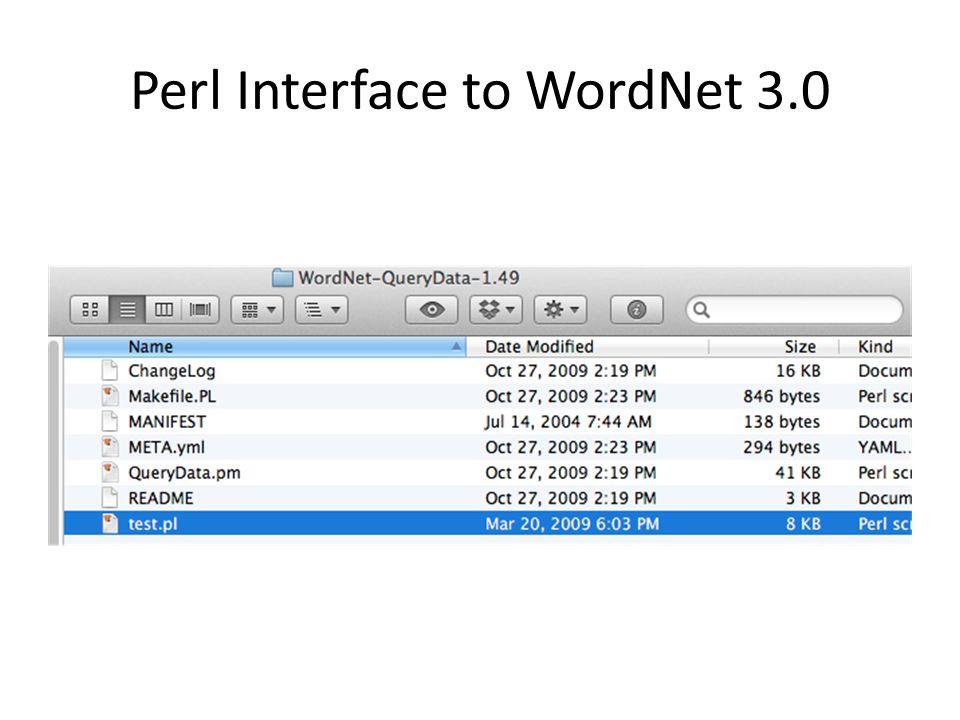Sort by the Date Modified column

(588, 347)
